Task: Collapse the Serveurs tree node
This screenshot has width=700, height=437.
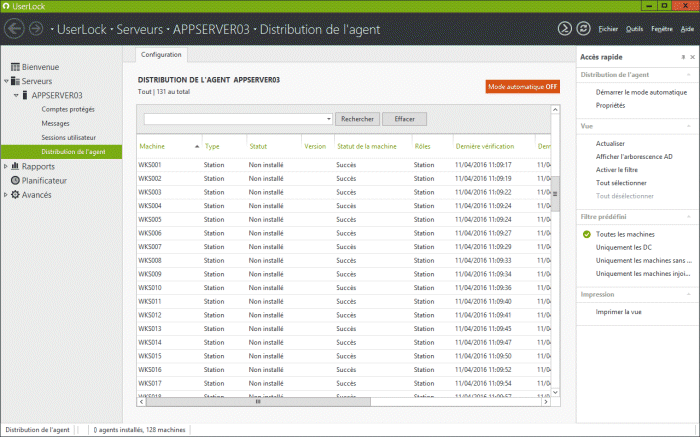Action: (6, 81)
